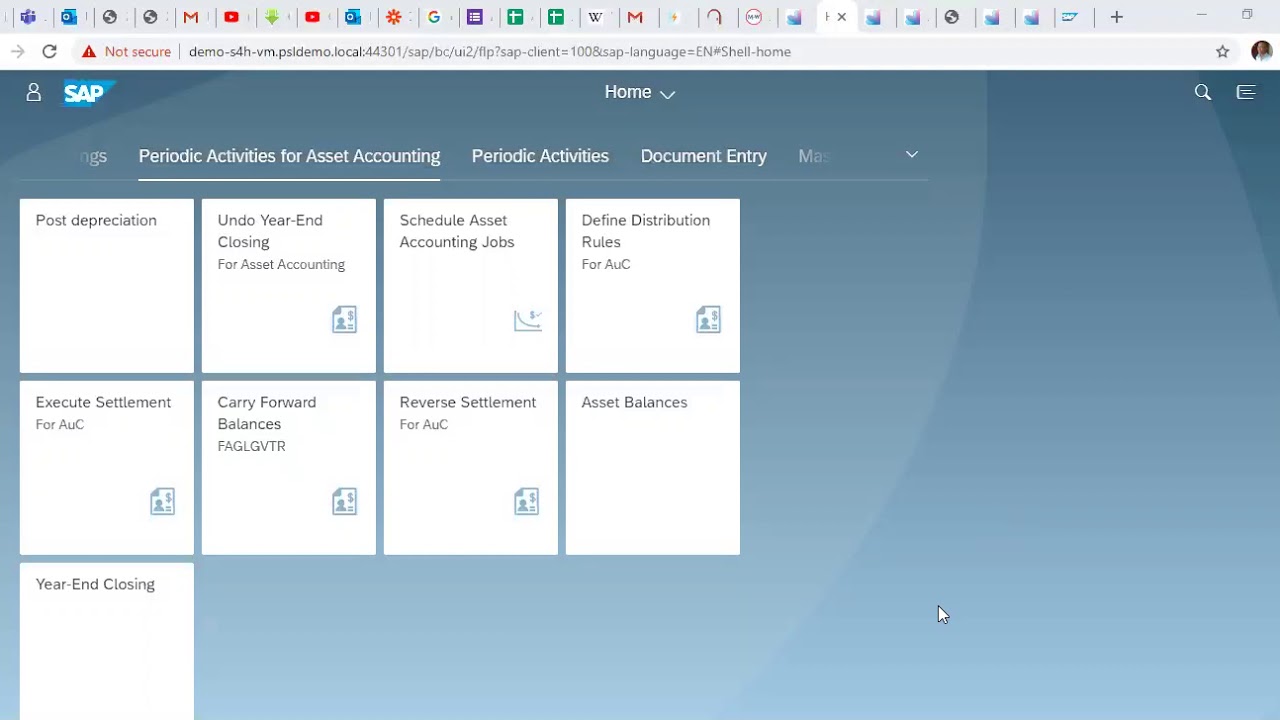The height and width of the screenshot is (720, 1280).
Task: Click the Execute Settlement tile icon
Action: (162, 501)
